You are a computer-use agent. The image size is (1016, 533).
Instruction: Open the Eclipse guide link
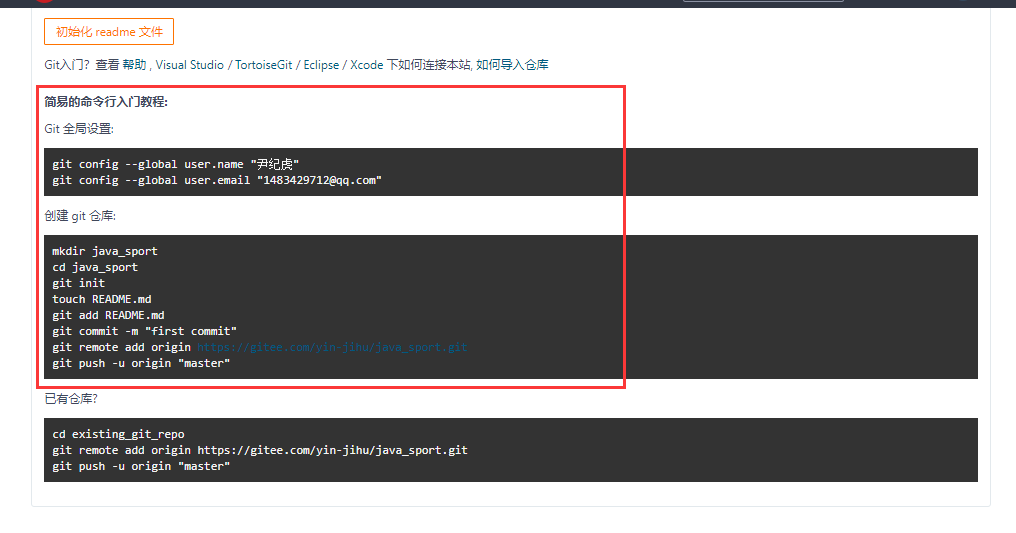pyautogui.click(x=321, y=65)
